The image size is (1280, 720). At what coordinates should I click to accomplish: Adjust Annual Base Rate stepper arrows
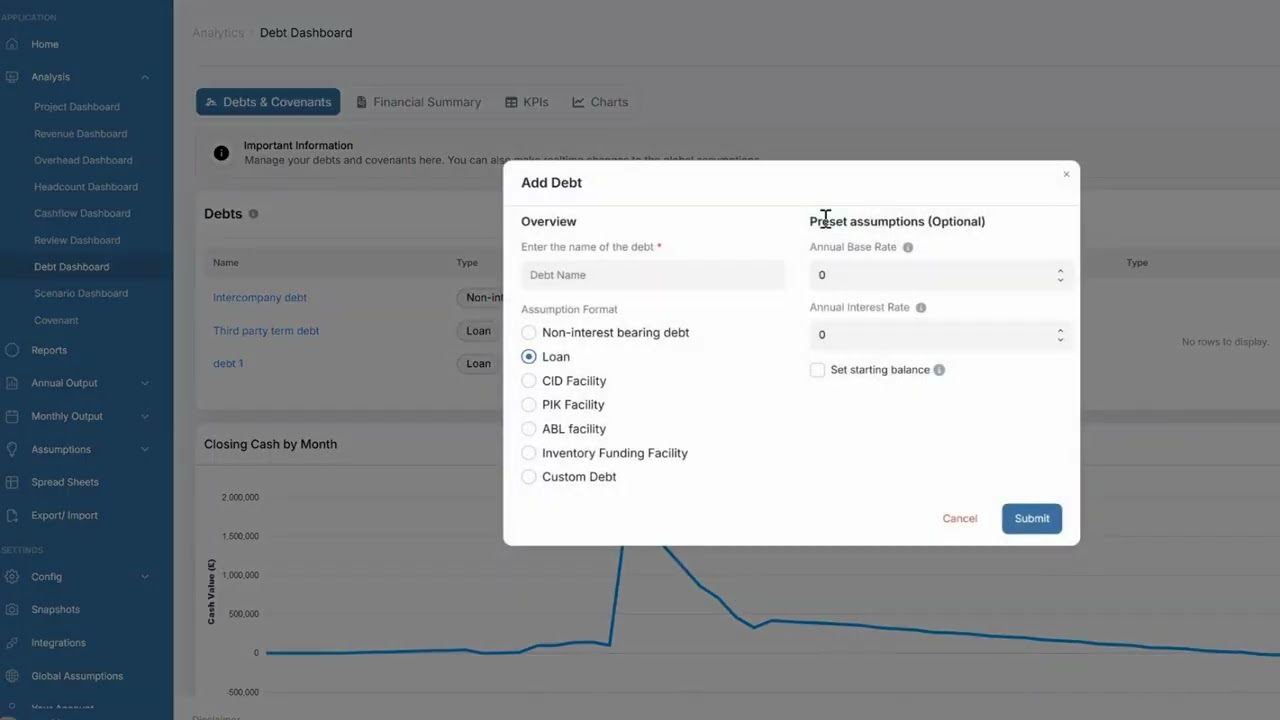click(x=1060, y=275)
